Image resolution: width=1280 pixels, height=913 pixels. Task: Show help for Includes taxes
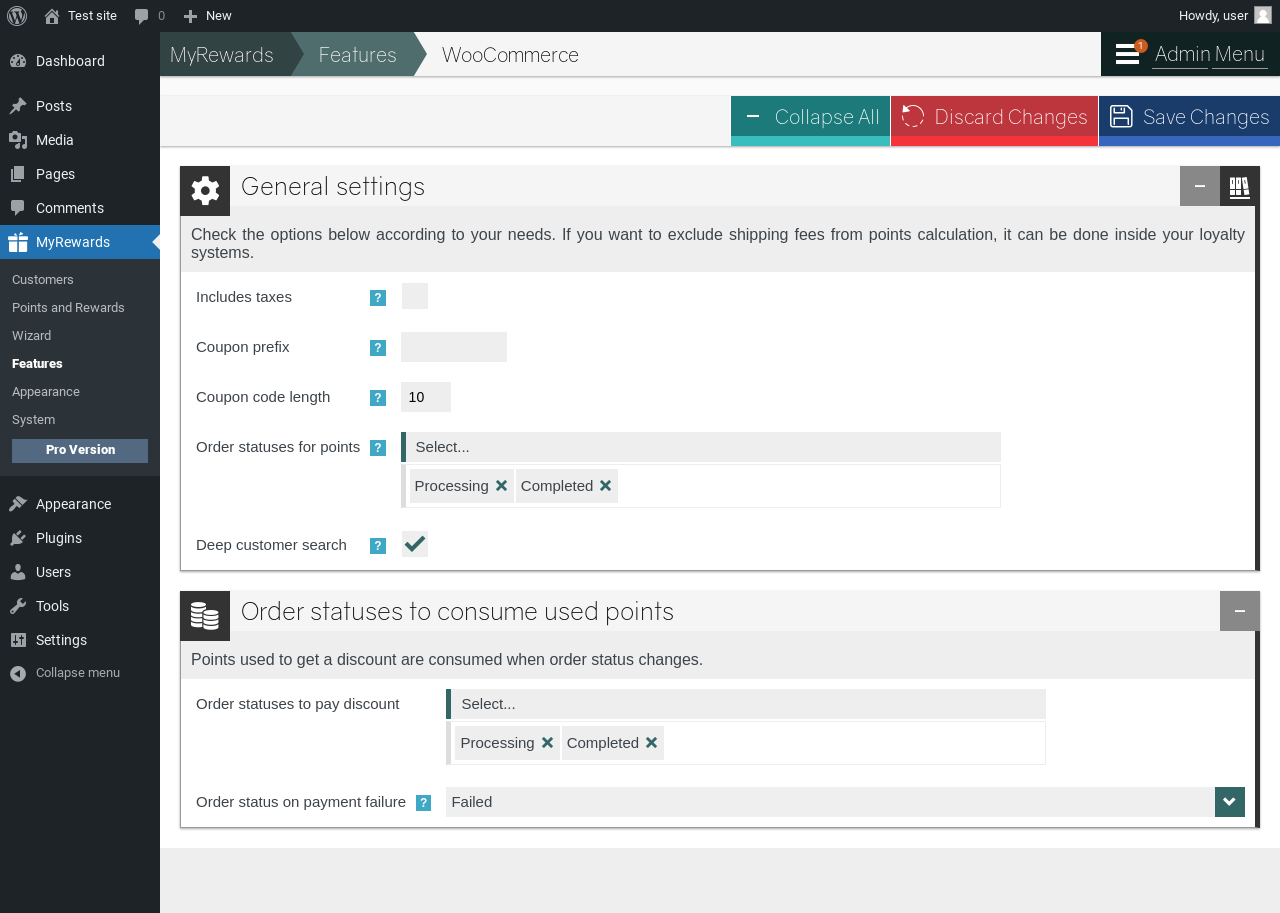[x=378, y=298]
